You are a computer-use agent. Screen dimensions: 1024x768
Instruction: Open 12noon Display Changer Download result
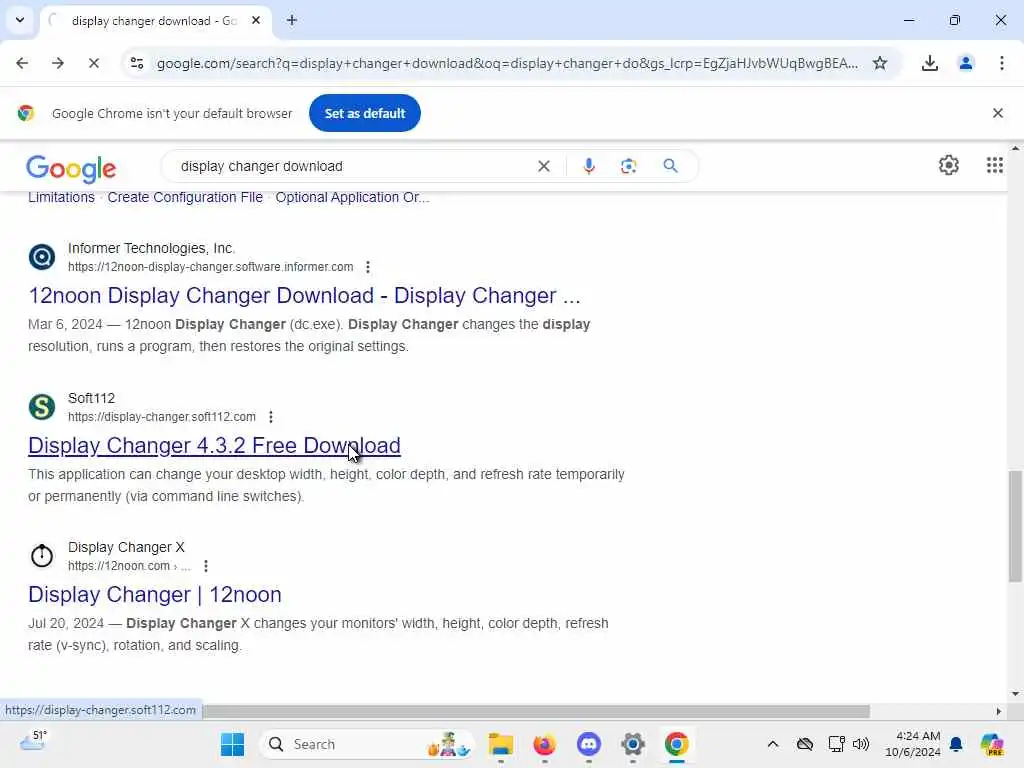coord(304,295)
